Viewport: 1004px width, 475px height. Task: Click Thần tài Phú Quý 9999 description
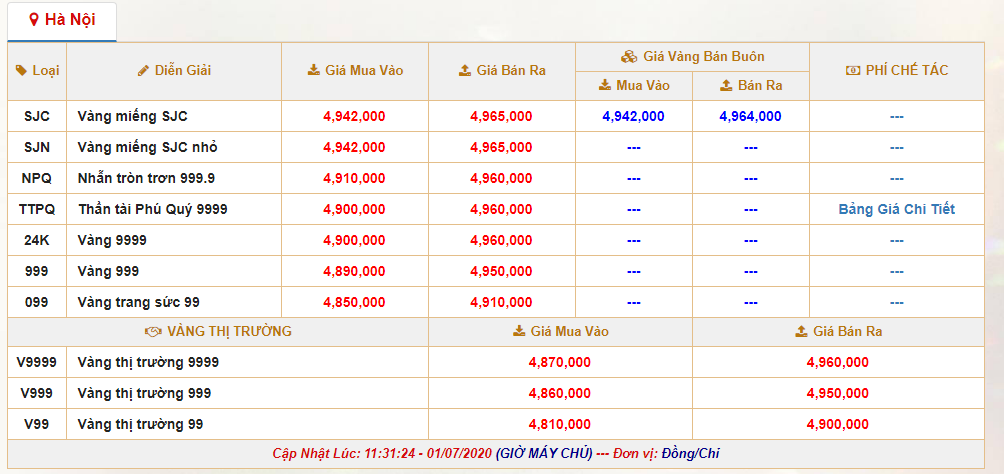click(153, 209)
